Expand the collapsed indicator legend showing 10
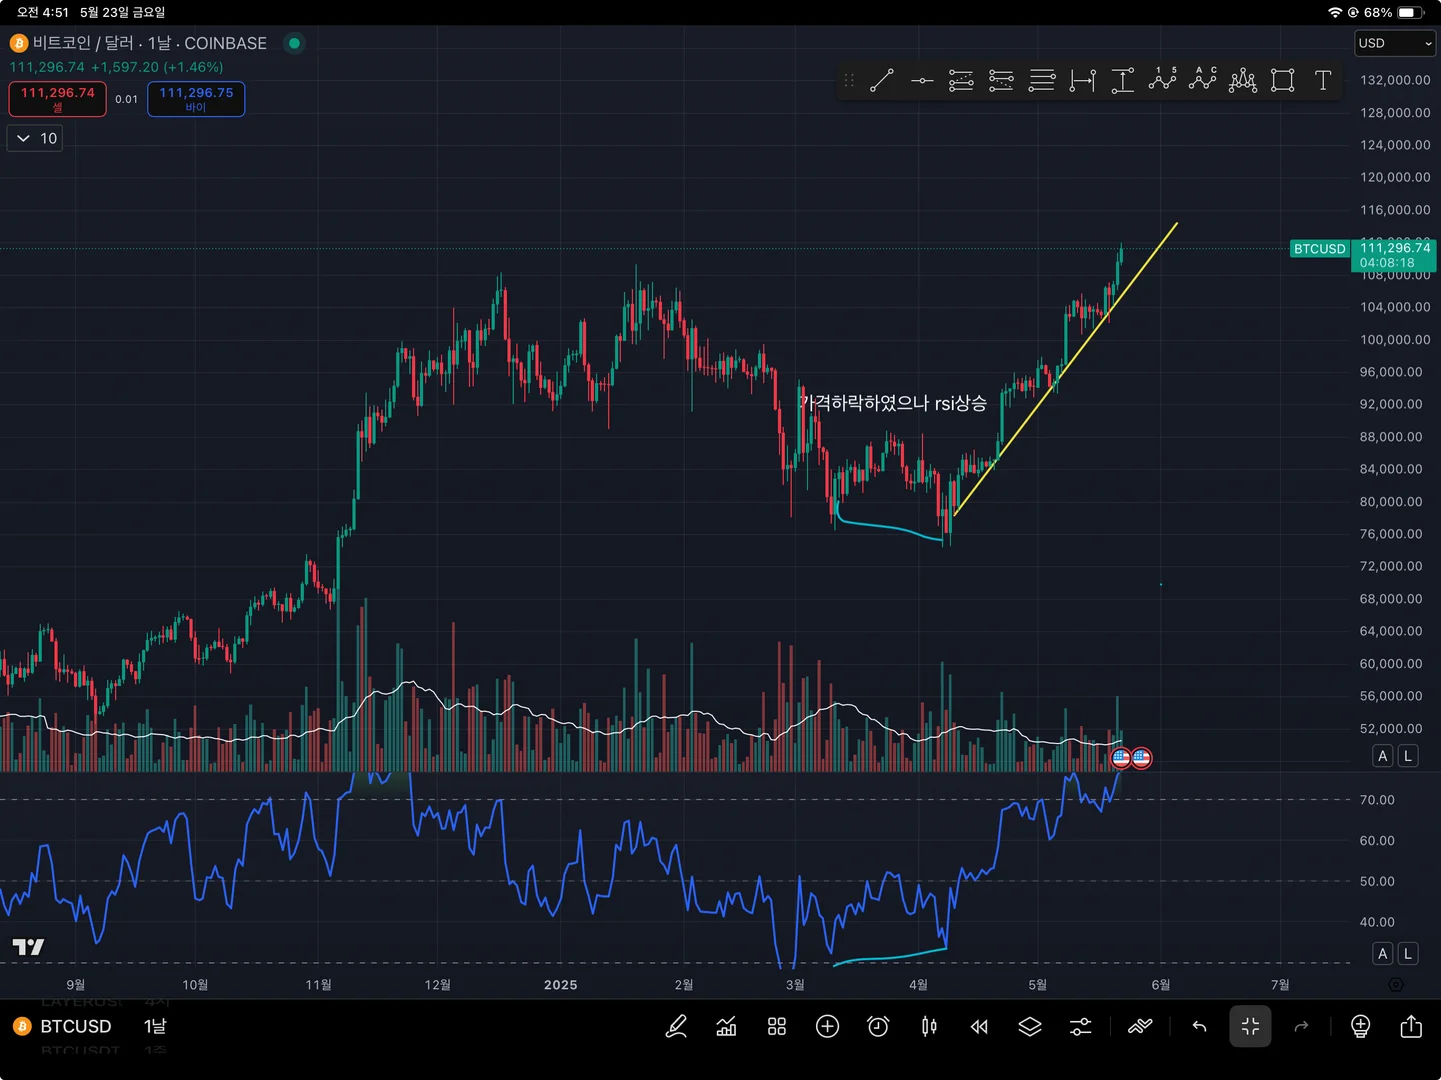Viewport: 1441px width, 1080px height. (x=36, y=138)
